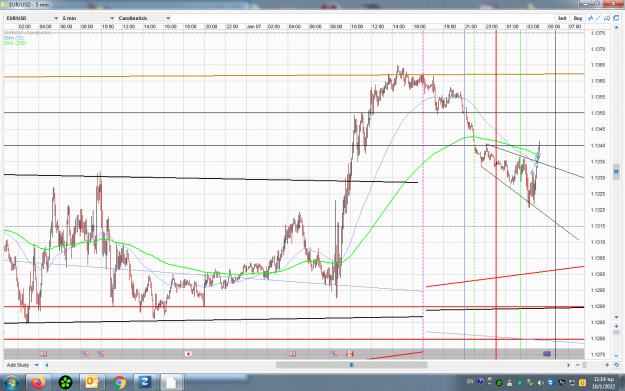Click the Canada flag economic event marker
The height and width of the screenshot is (391, 625).
tap(350, 354)
